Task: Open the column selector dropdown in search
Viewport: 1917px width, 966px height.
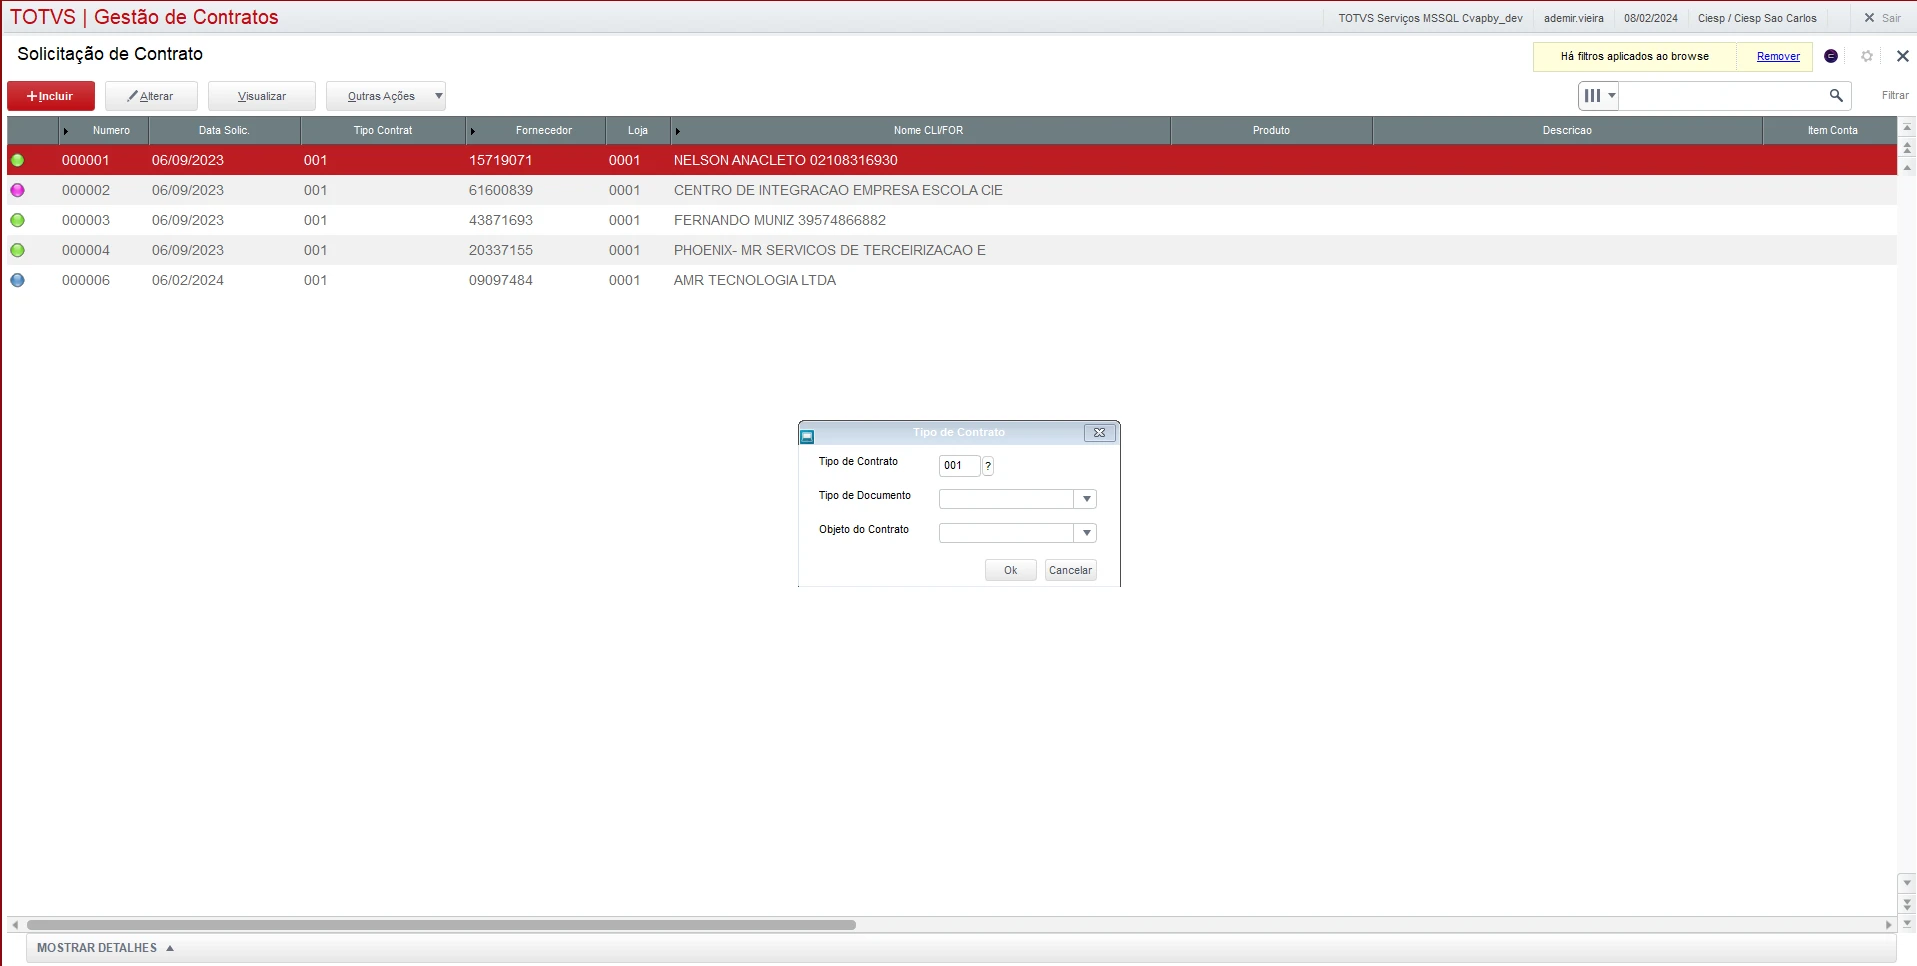Action: point(1599,96)
